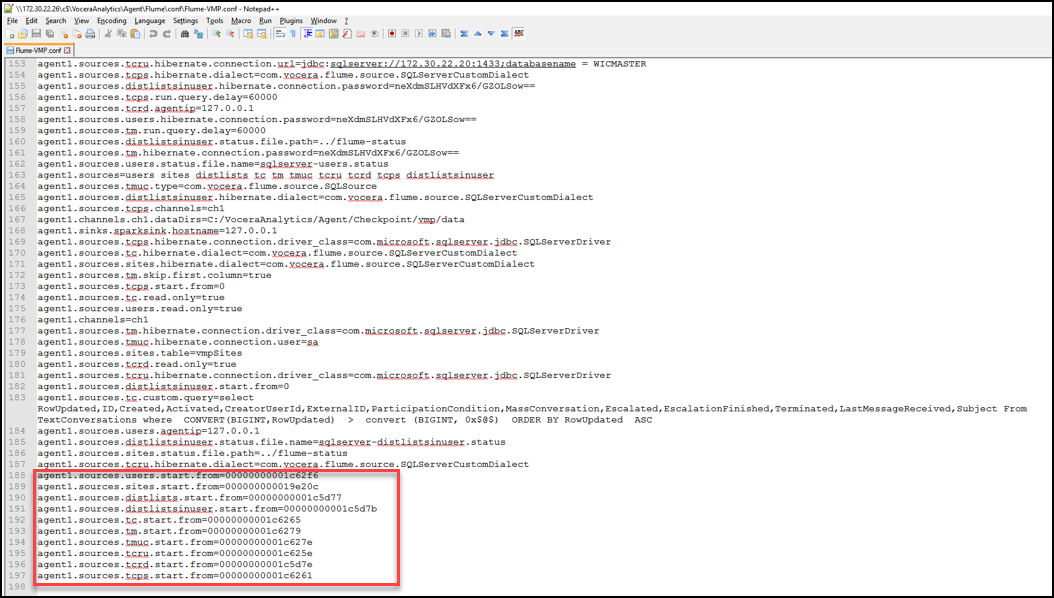
Task: Open the View menu
Action: pyautogui.click(x=81, y=21)
